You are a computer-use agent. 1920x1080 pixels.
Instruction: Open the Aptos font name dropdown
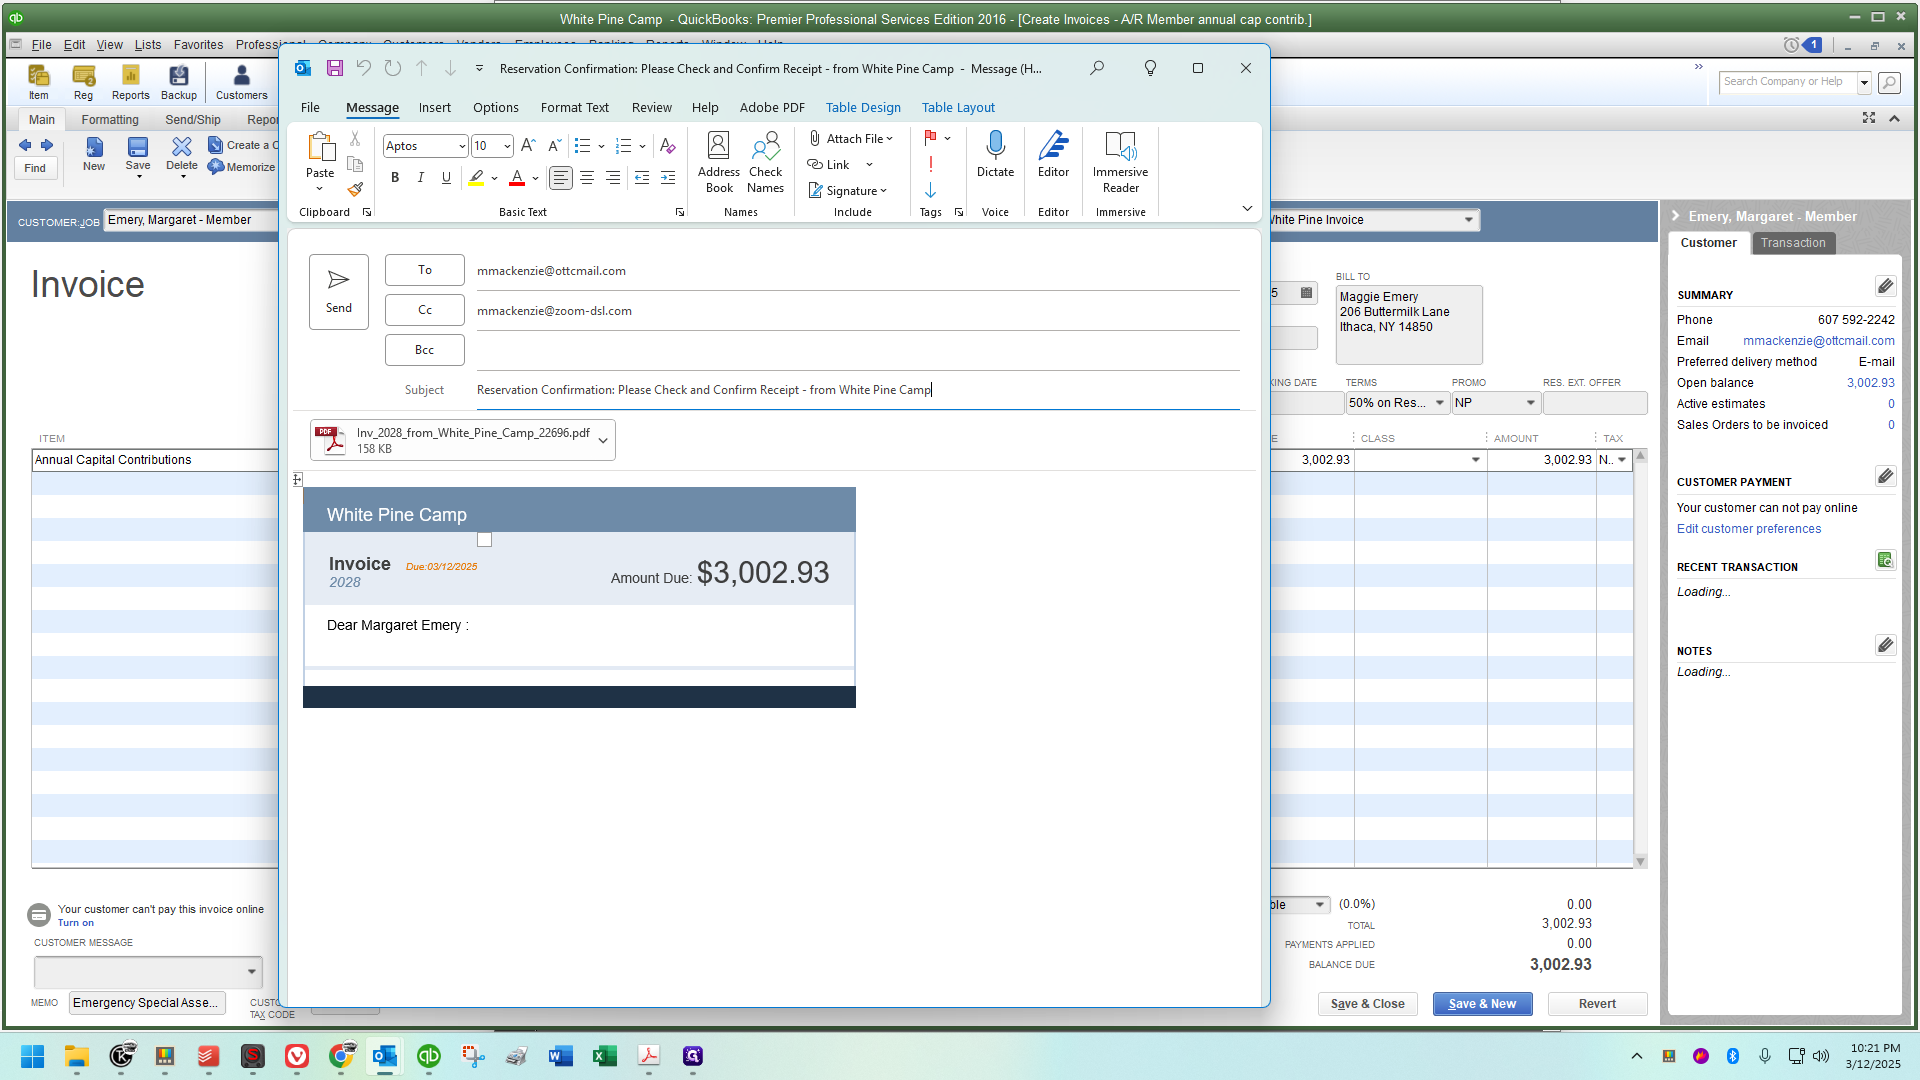(462, 146)
